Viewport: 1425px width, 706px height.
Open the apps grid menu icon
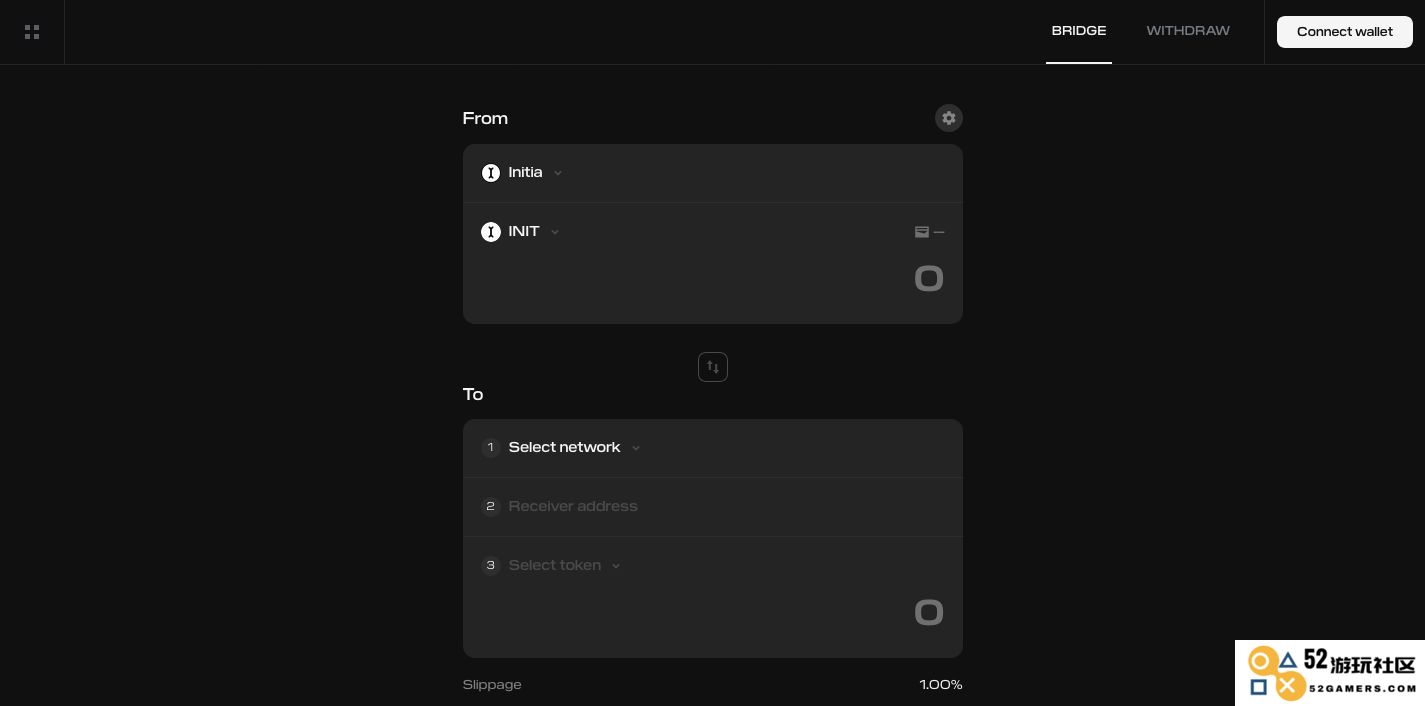[32, 32]
